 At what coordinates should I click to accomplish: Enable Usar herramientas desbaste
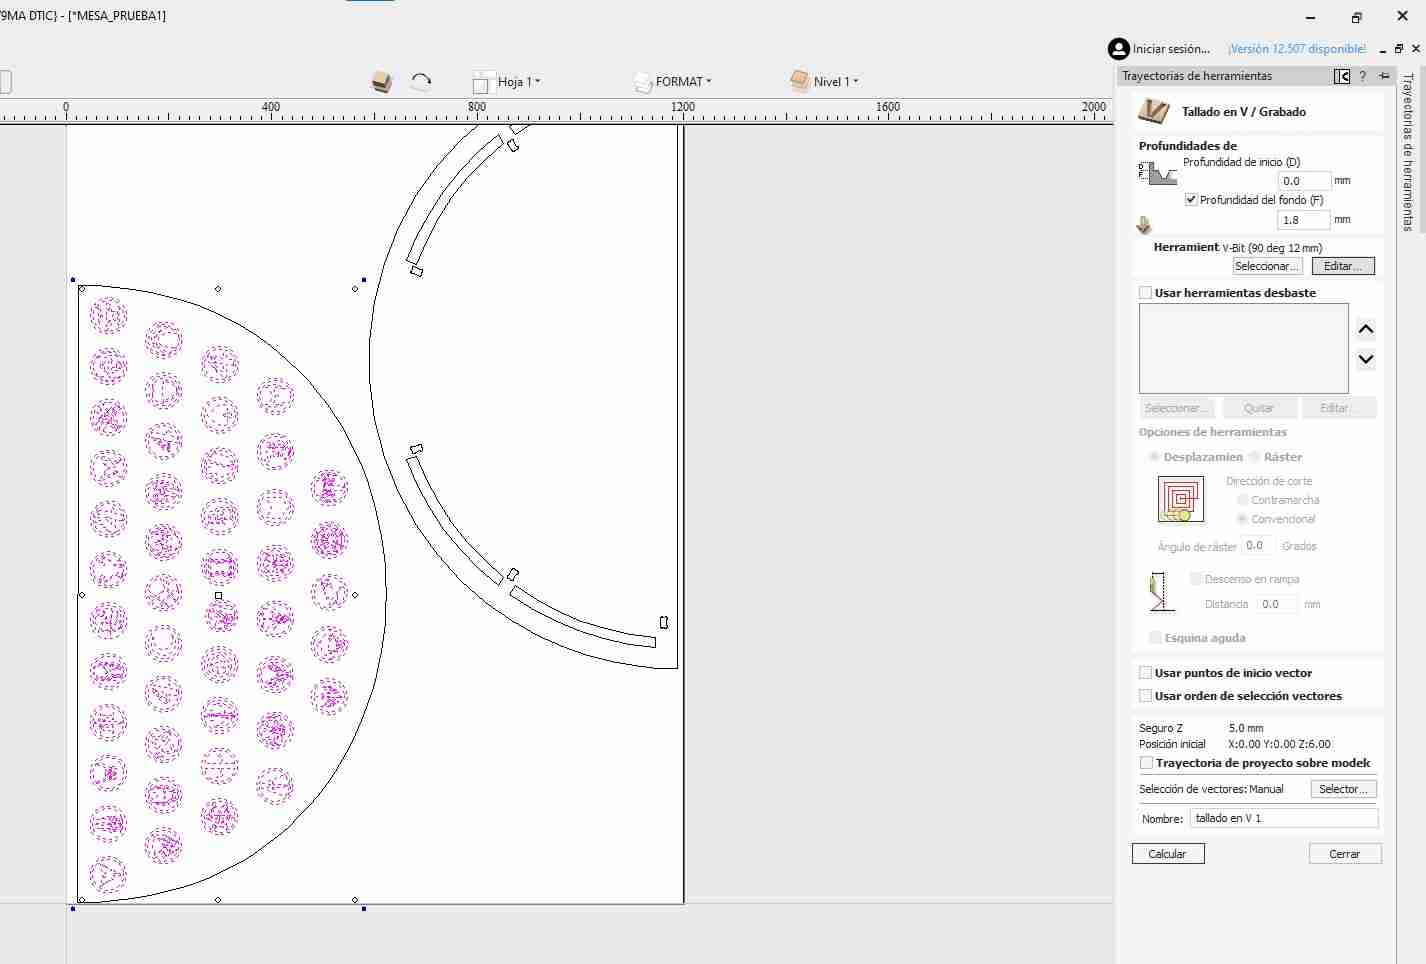[1146, 293]
